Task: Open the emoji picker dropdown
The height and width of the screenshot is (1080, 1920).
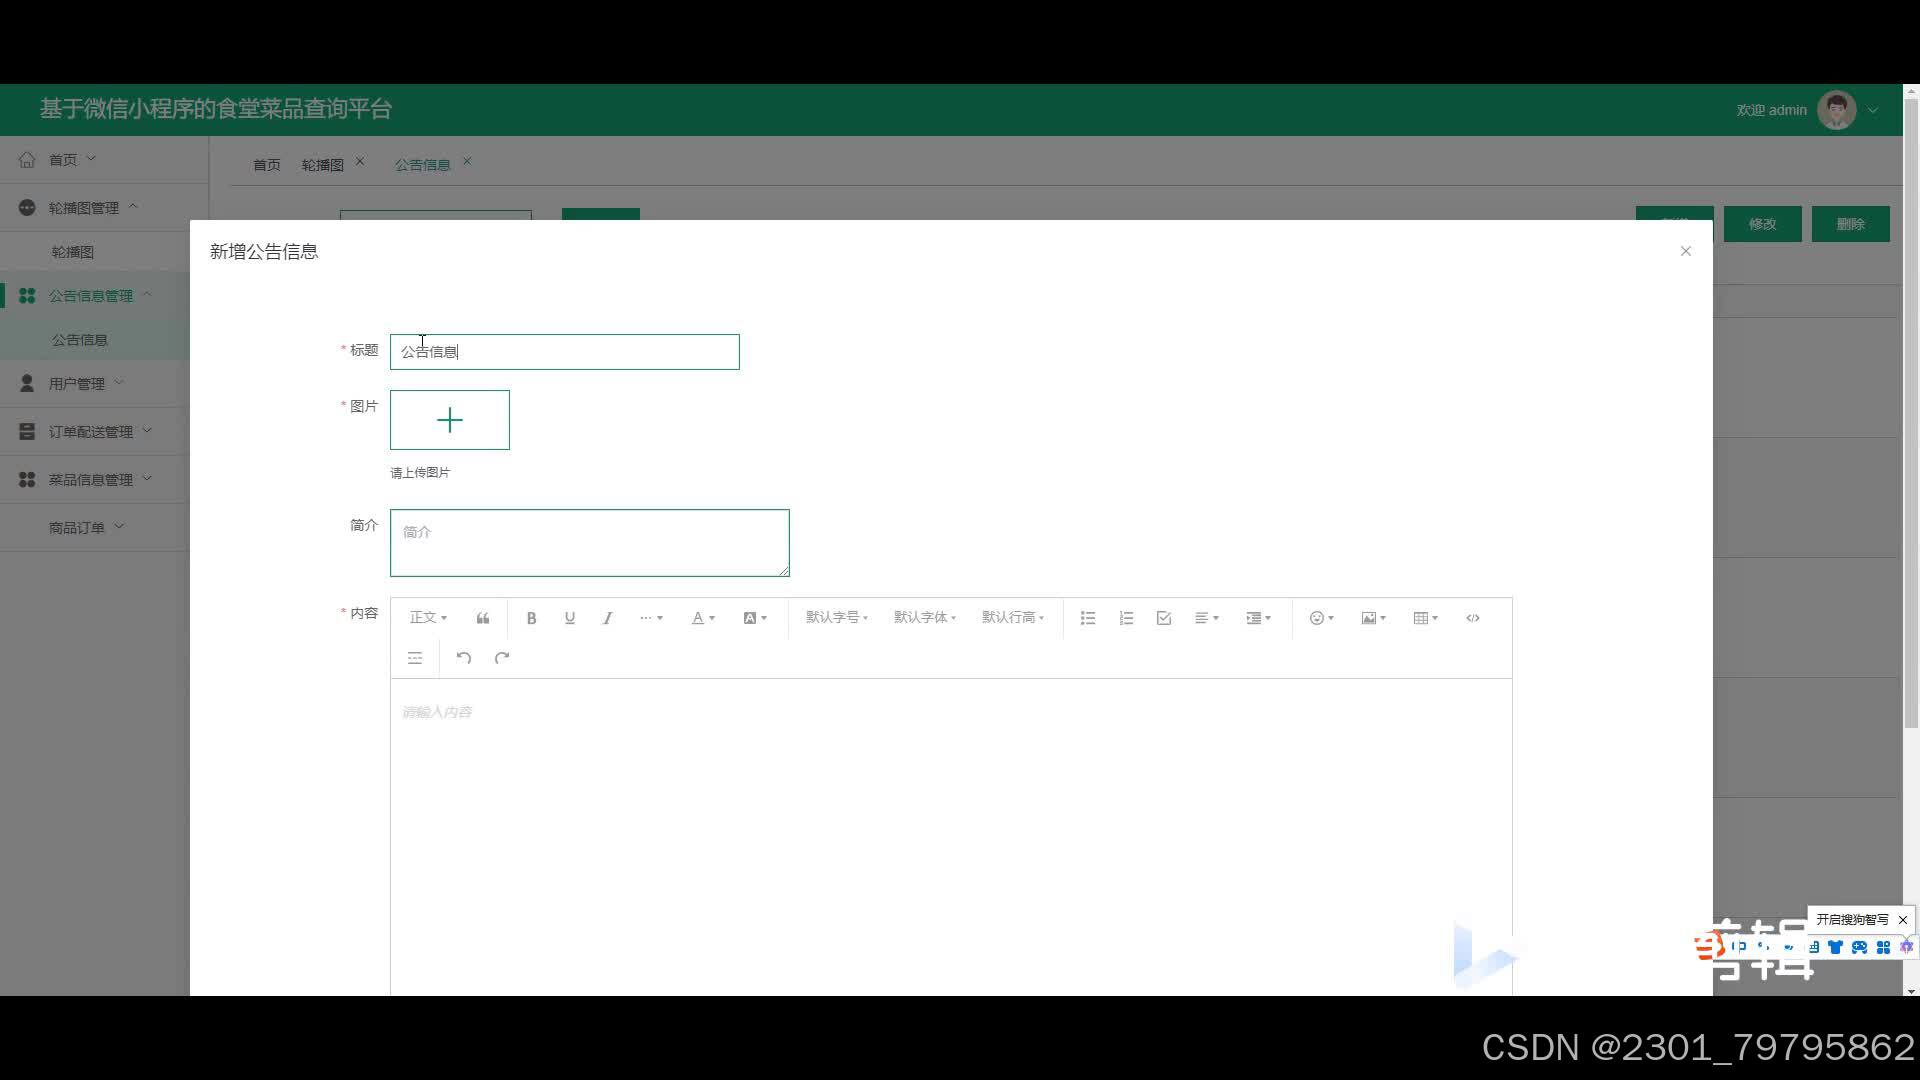Action: click(x=1321, y=618)
